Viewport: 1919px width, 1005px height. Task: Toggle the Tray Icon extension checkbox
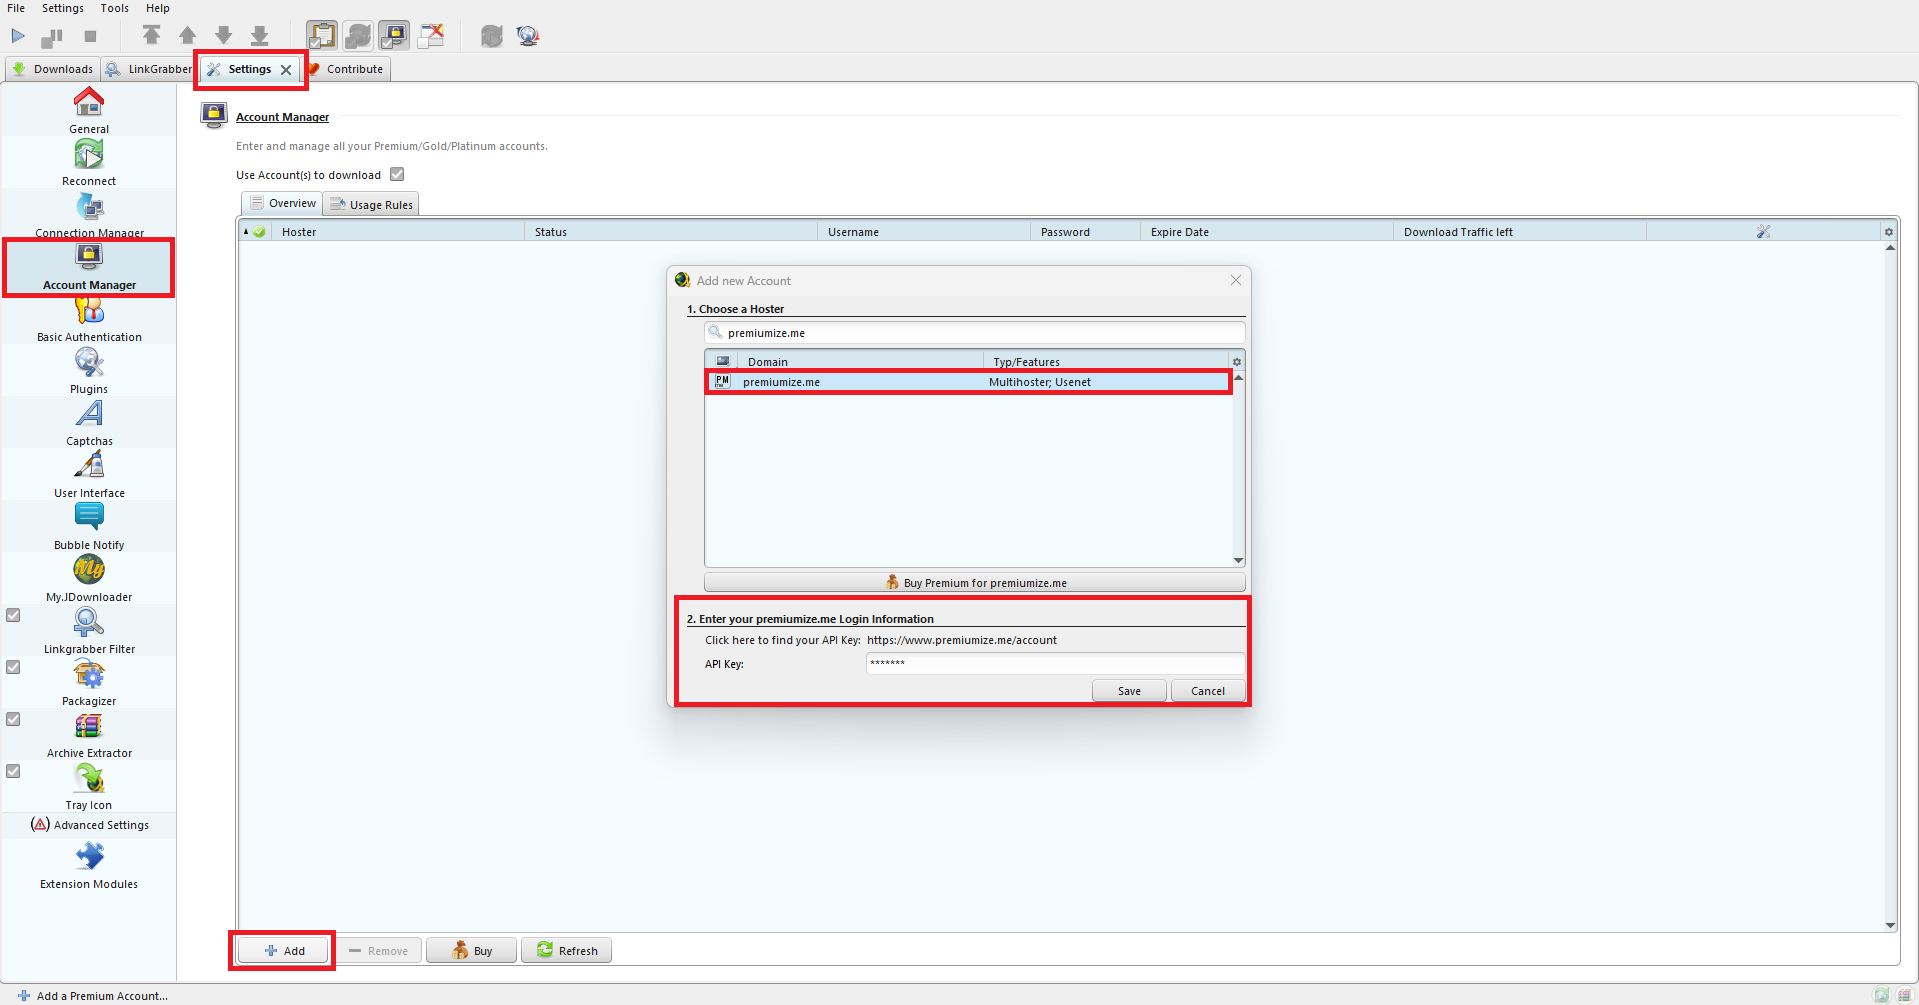[x=13, y=771]
